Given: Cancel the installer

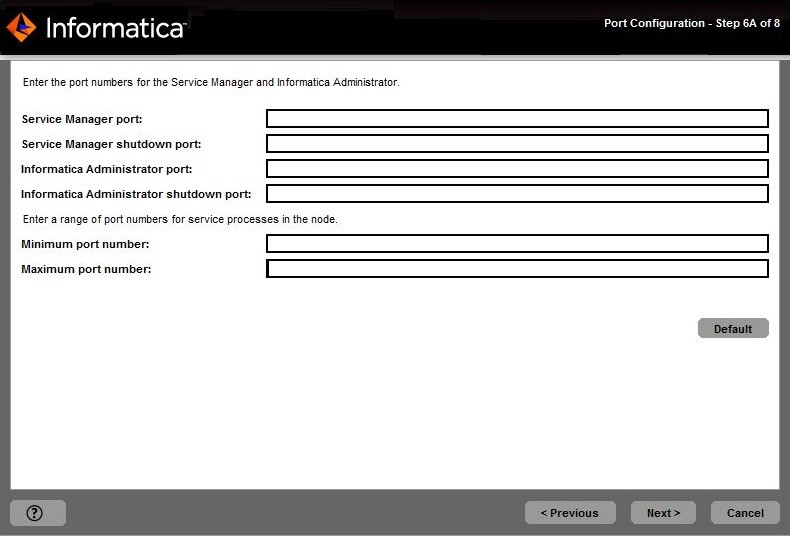Looking at the screenshot, I should (x=745, y=513).
